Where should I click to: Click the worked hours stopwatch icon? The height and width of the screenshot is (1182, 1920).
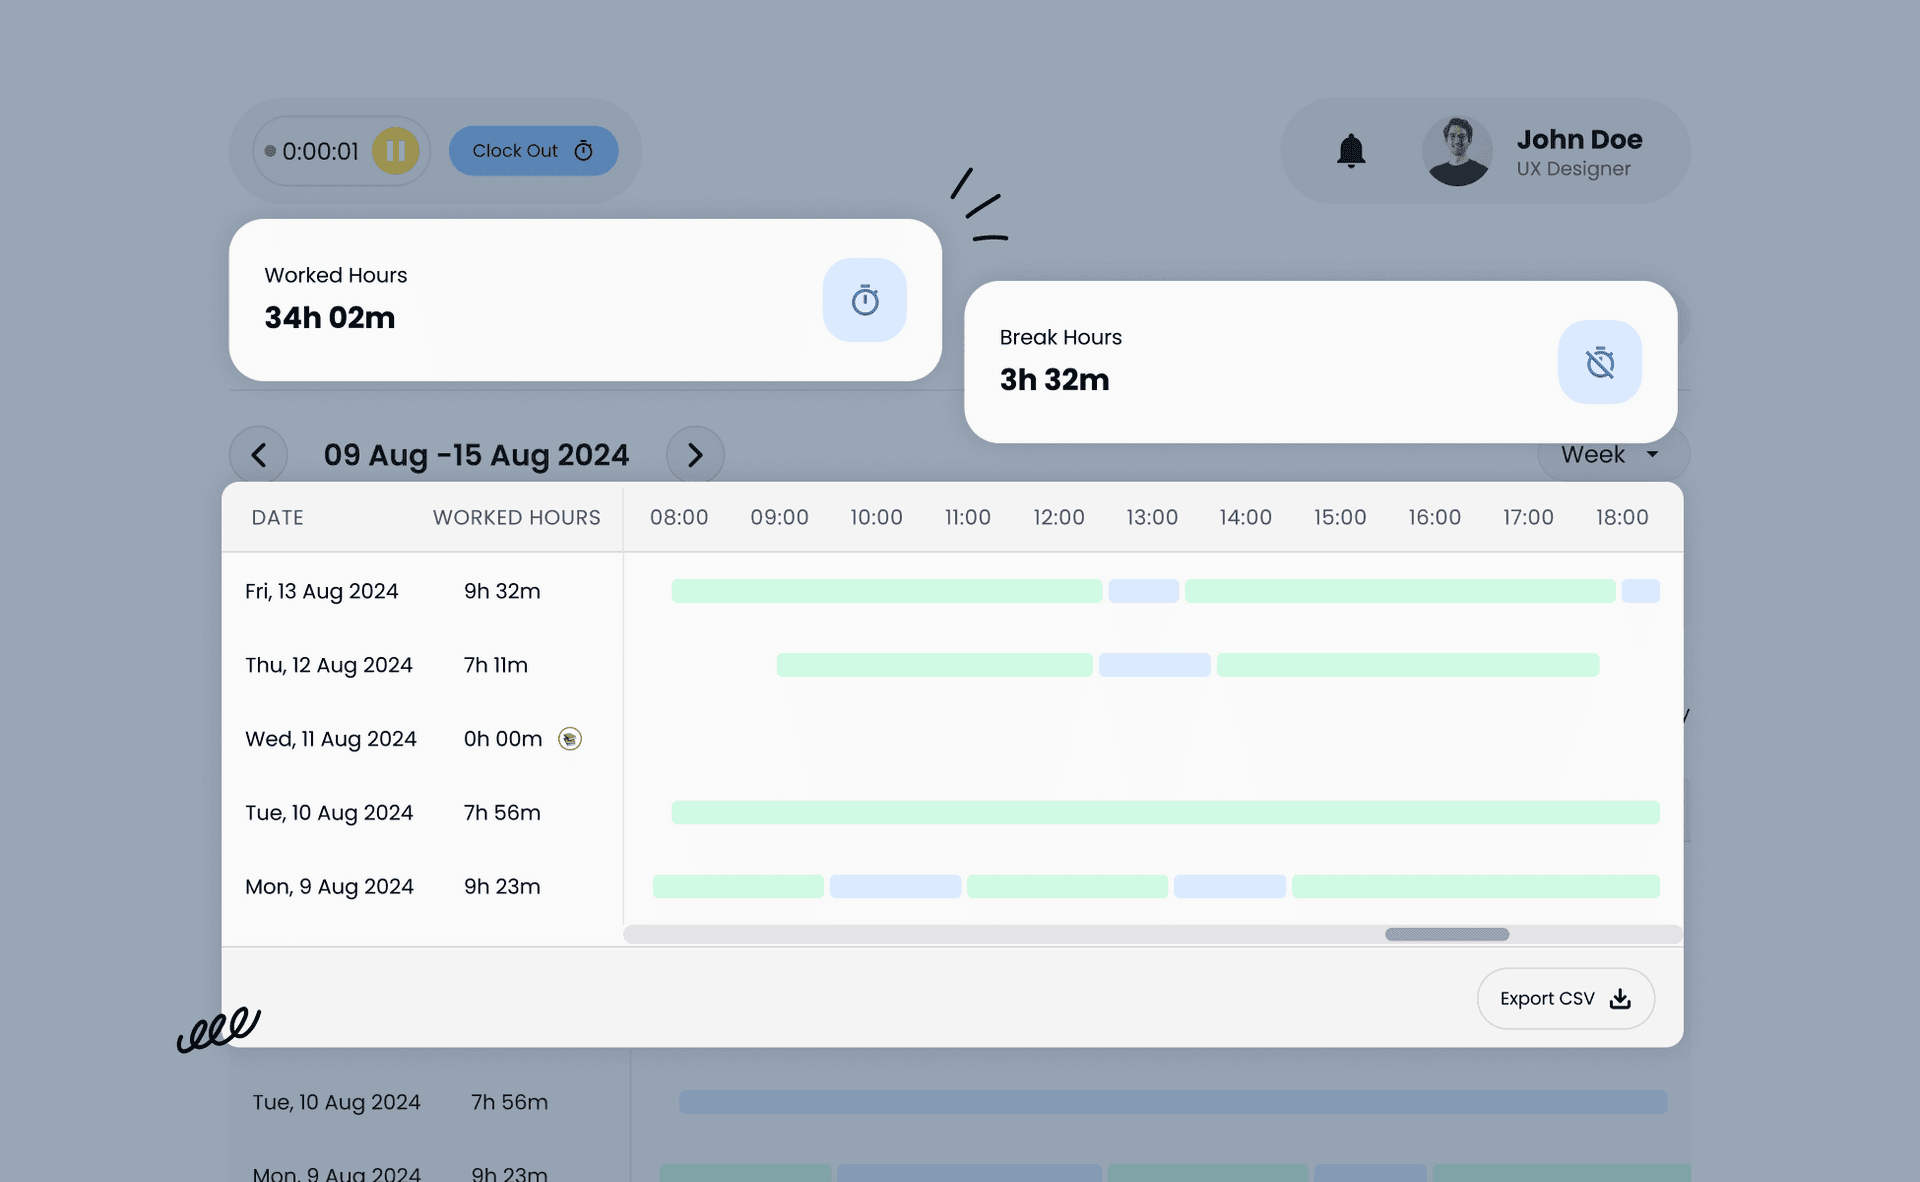click(867, 299)
